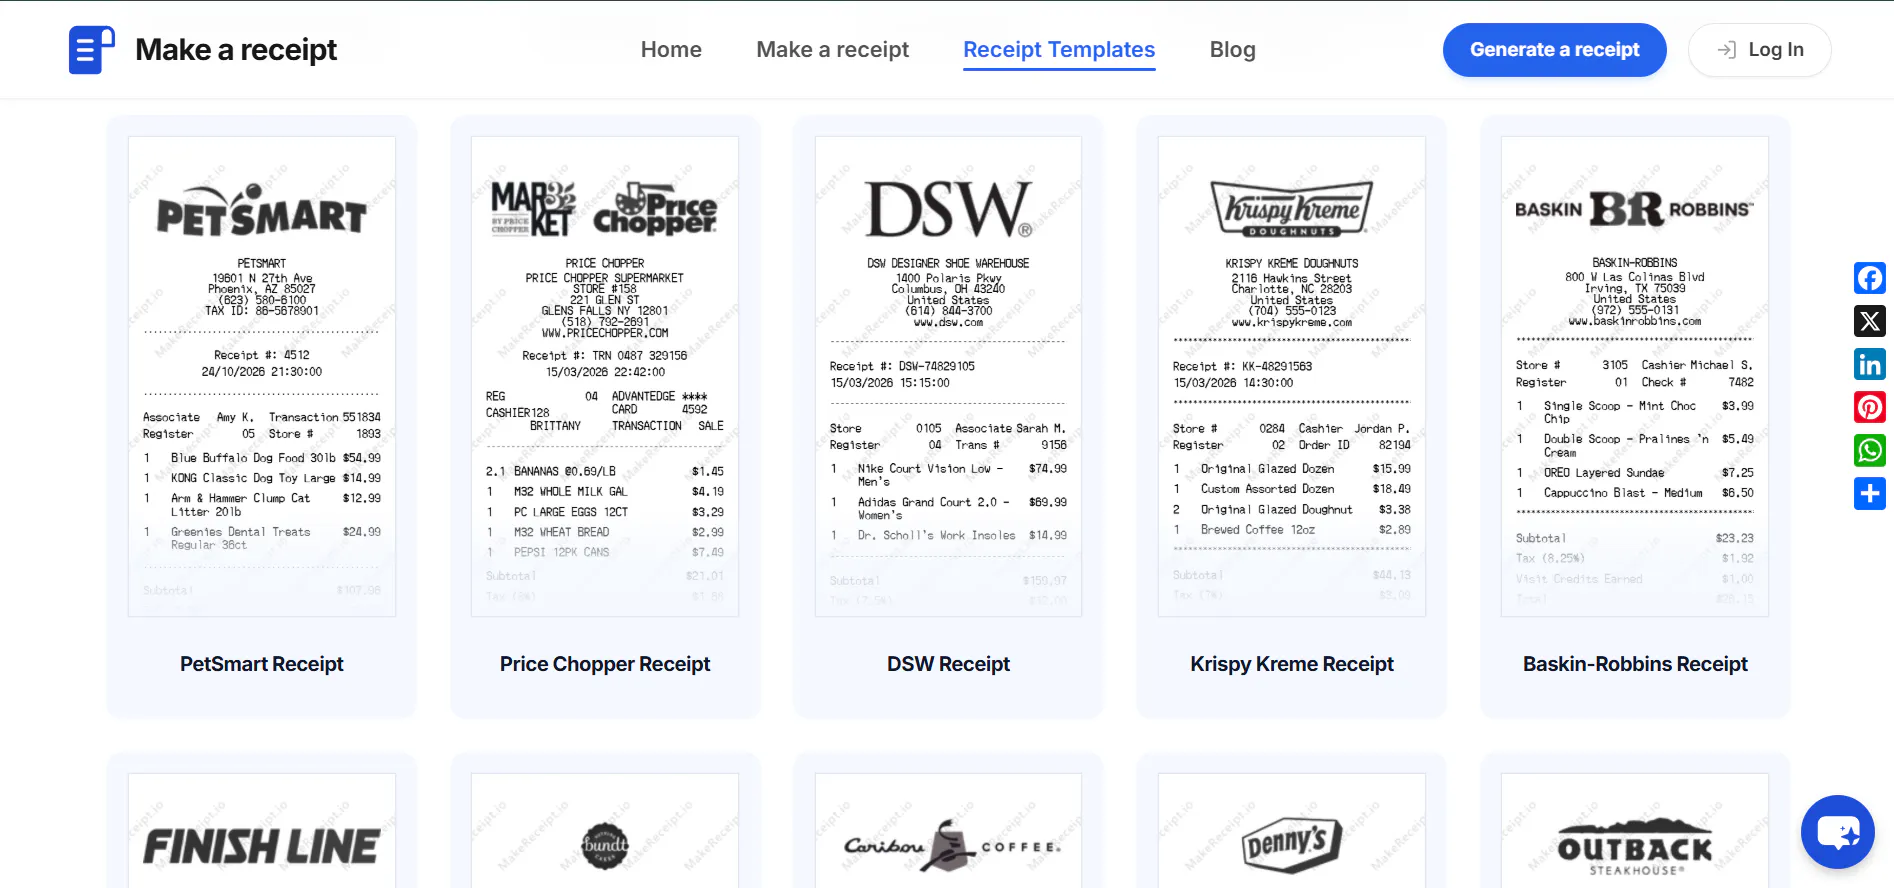Share page on LinkedIn
The width and height of the screenshot is (1894, 888).
click(1869, 364)
